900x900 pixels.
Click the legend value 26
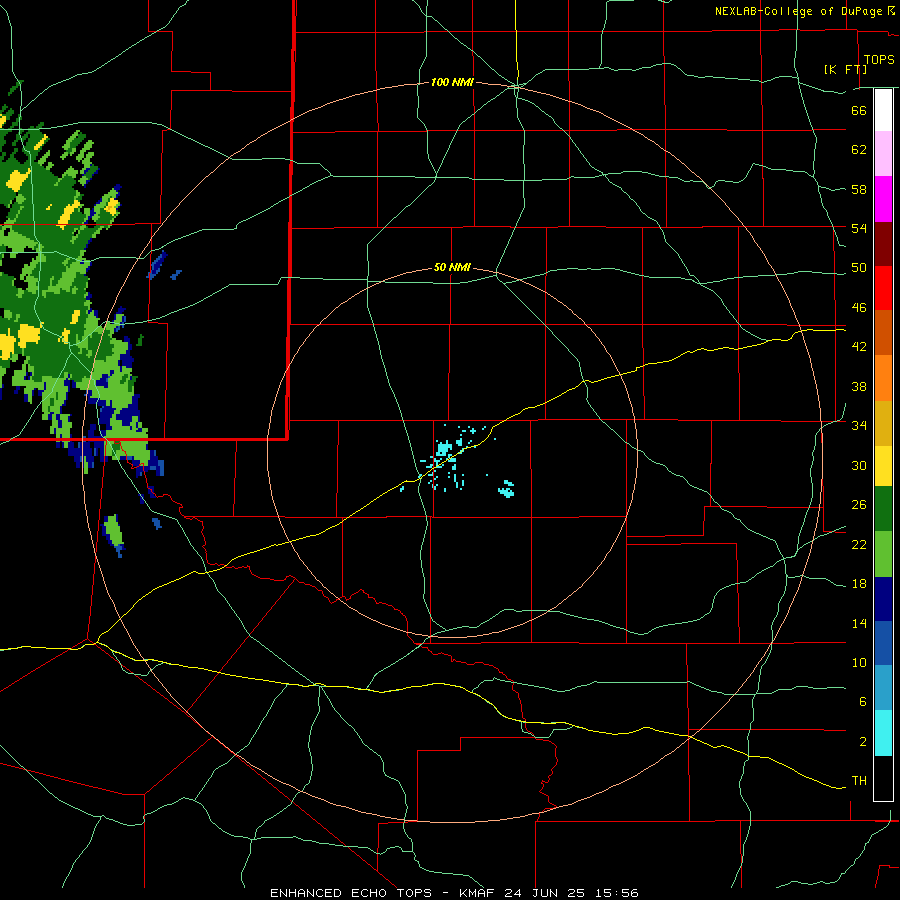click(x=859, y=505)
